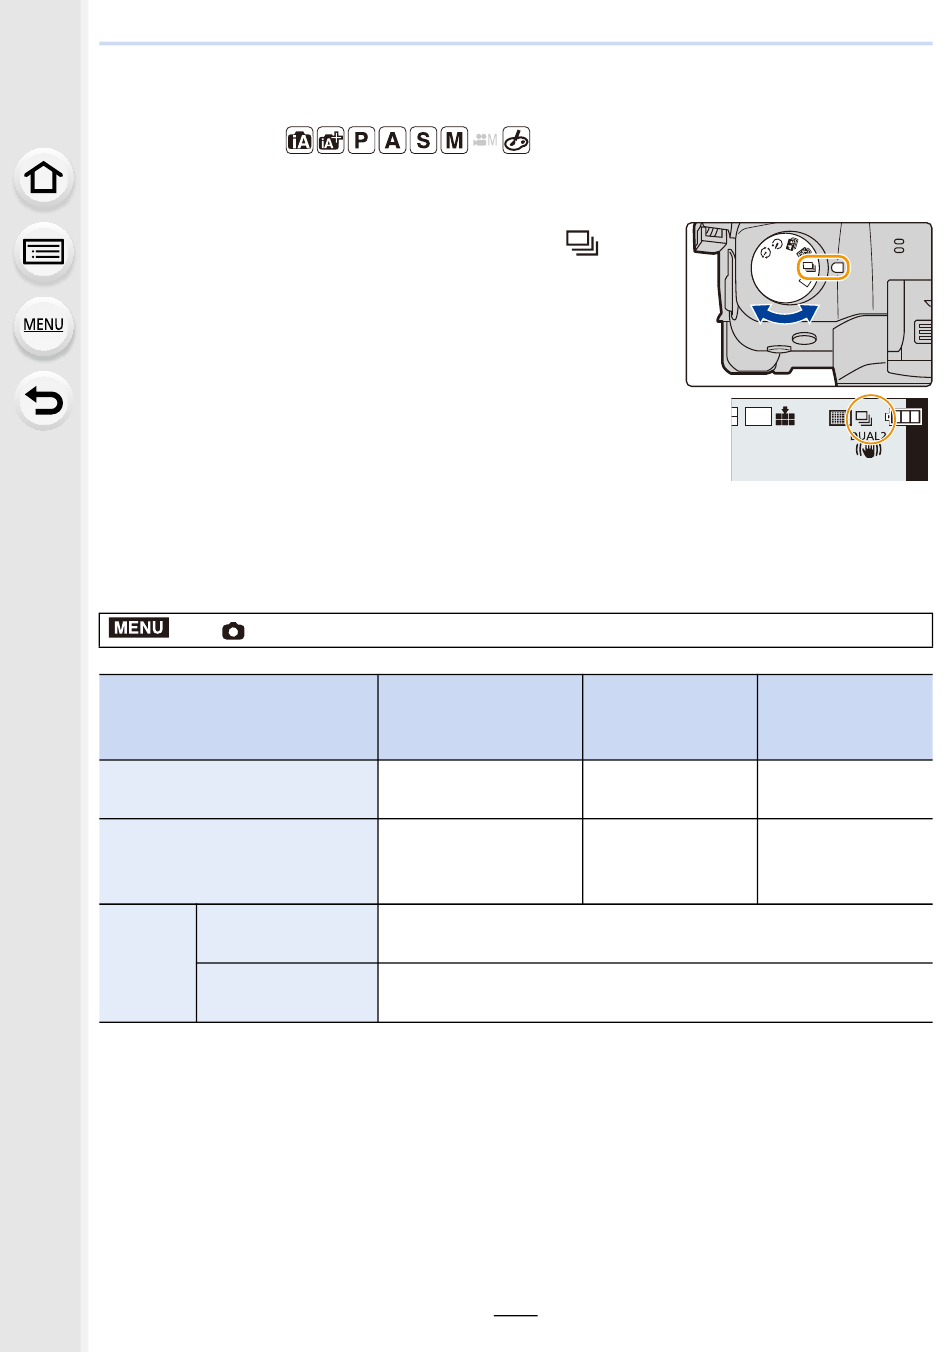Image resolution: width=950 pixels, height=1352 pixels.
Task: Click the black MENU badge in the box
Action: (x=139, y=628)
